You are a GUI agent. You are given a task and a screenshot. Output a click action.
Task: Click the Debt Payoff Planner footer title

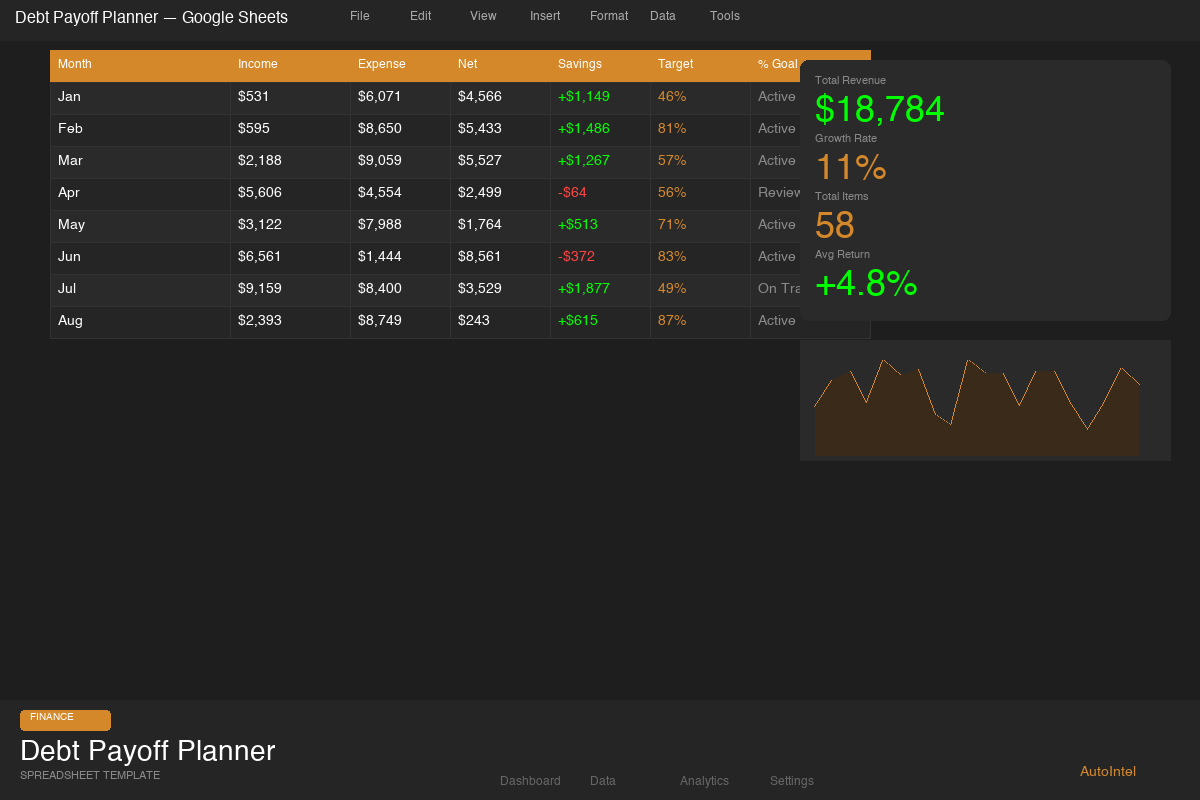148,751
